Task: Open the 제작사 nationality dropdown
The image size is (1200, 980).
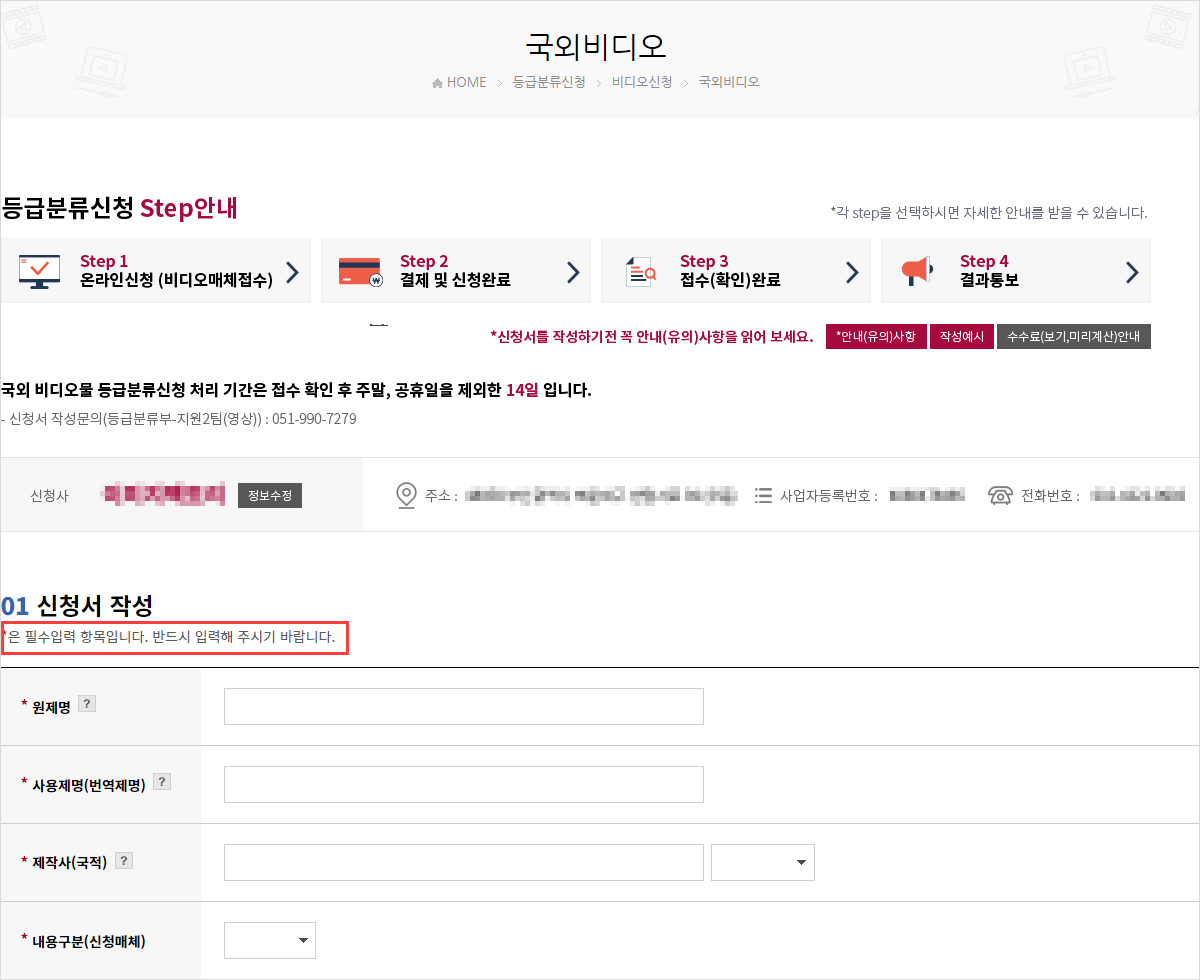Action: click(763, 862)
